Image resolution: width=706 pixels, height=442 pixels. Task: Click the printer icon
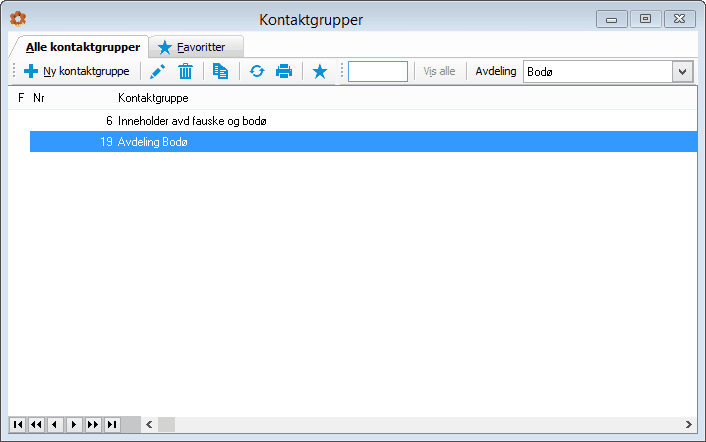[284, 71]
